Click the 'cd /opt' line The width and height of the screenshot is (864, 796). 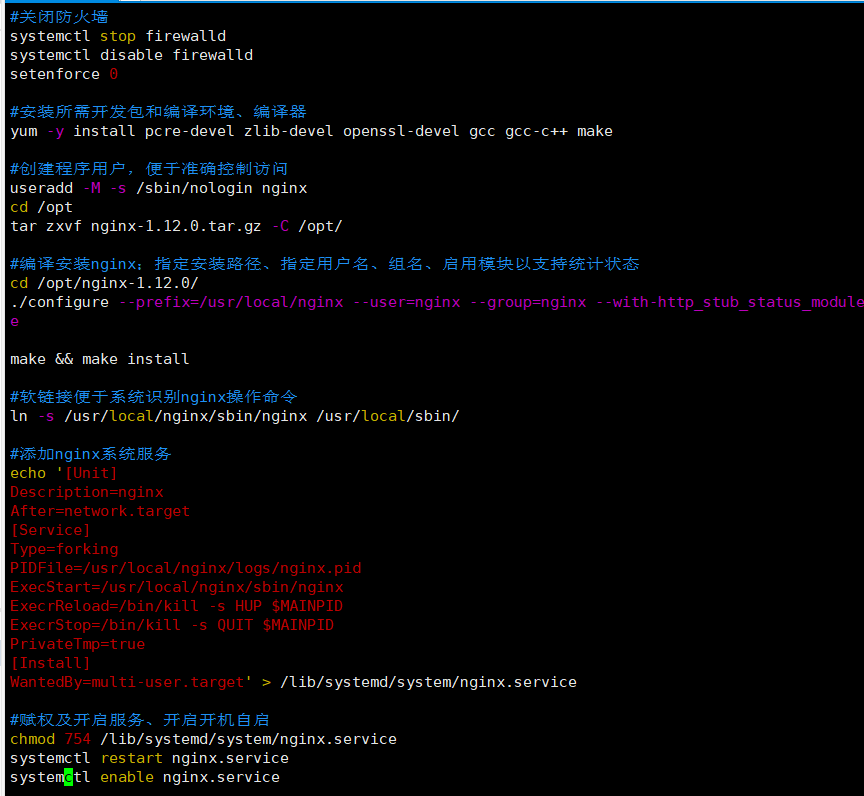[x=41, y=207]
